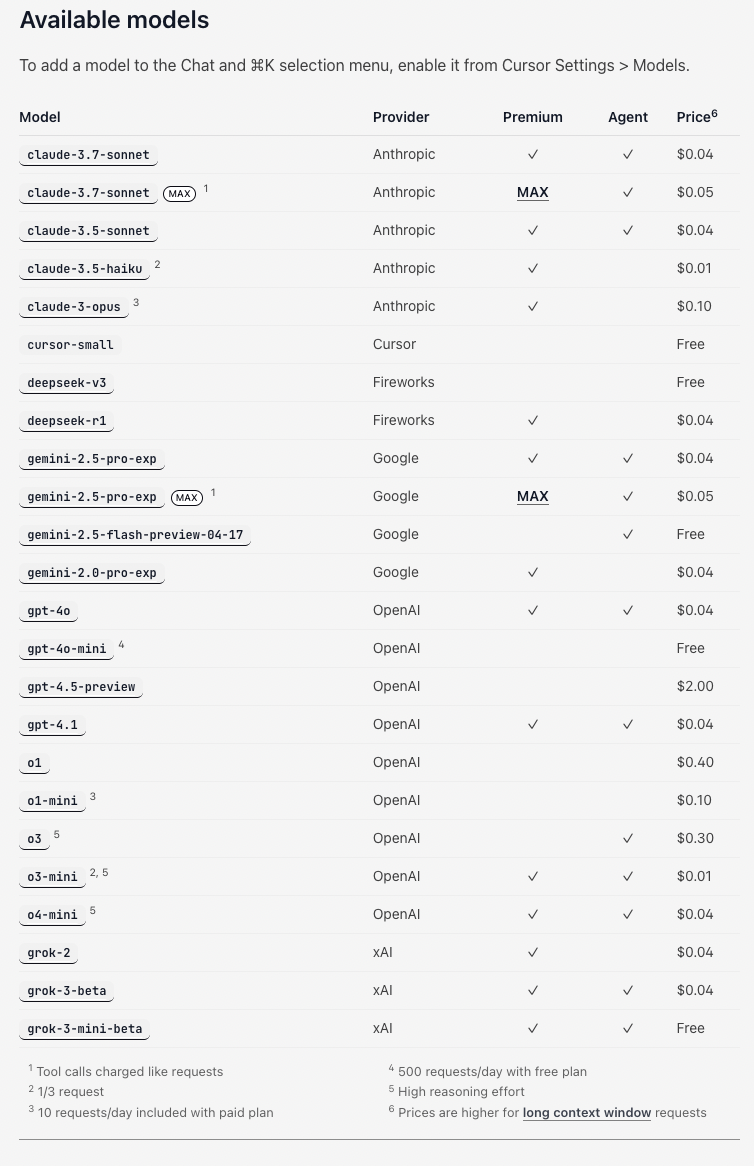Open the long context window link
This screenshot has height=1166, width=754.
tap(586, 1112)
